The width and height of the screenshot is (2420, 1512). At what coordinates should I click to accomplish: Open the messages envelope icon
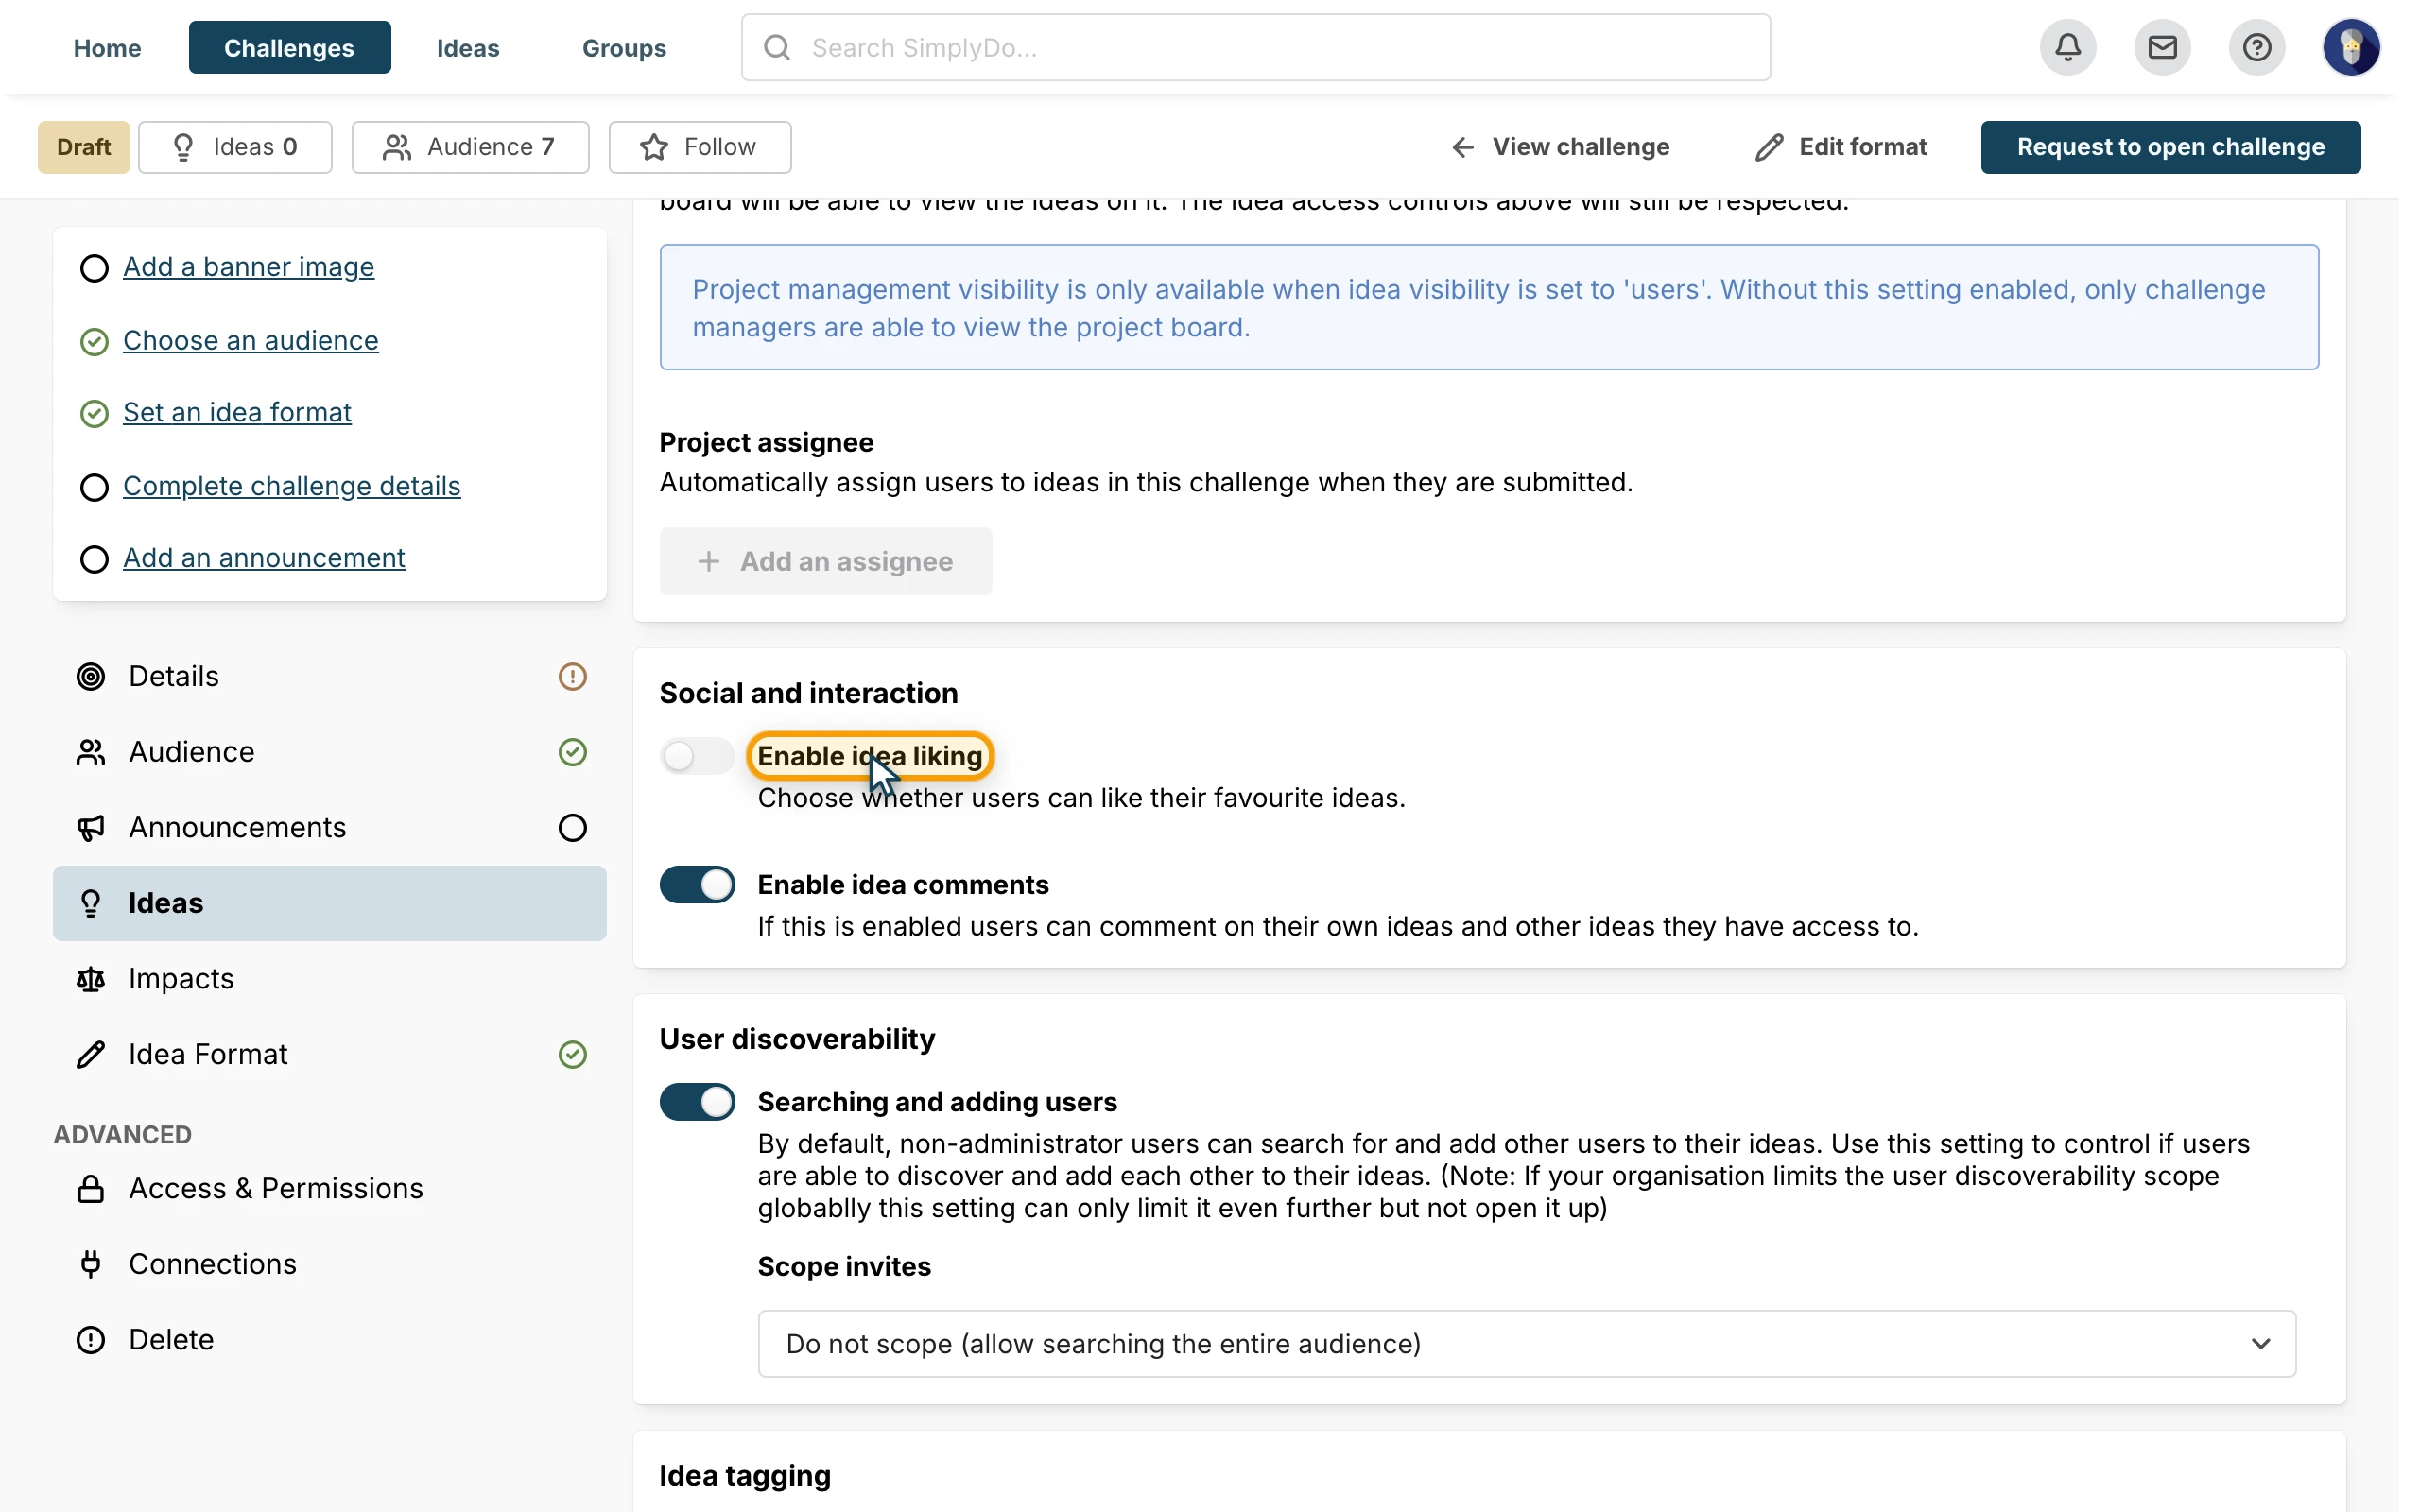coord(2162,47)
